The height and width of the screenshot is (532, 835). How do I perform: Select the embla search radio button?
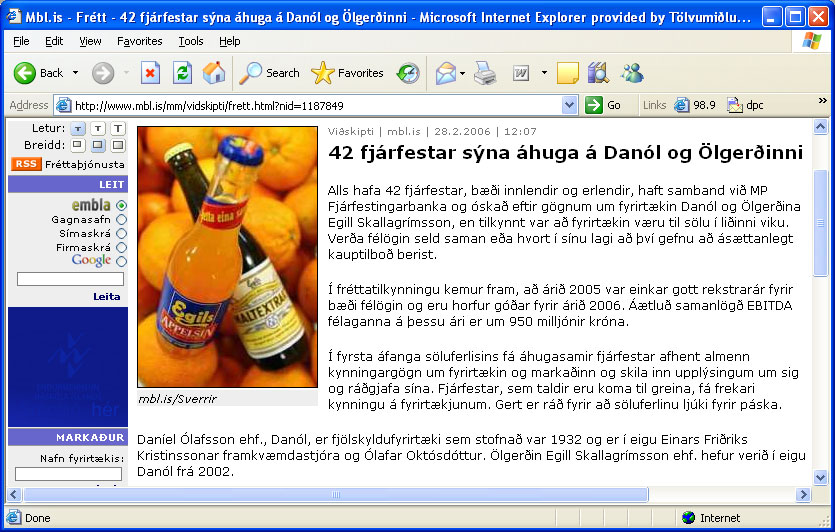click(121, 205)
